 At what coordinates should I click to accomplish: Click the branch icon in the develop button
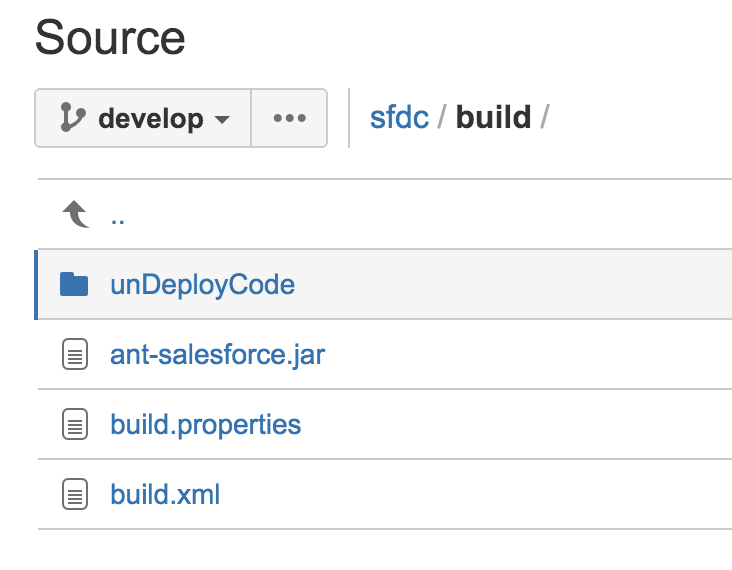72,118
